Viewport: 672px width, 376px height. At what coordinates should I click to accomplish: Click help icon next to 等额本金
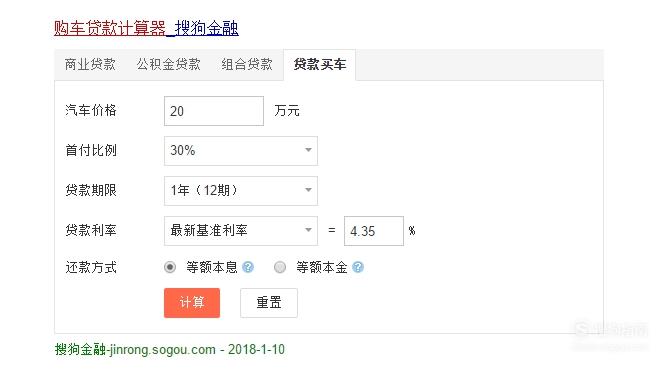pos(358,268)
